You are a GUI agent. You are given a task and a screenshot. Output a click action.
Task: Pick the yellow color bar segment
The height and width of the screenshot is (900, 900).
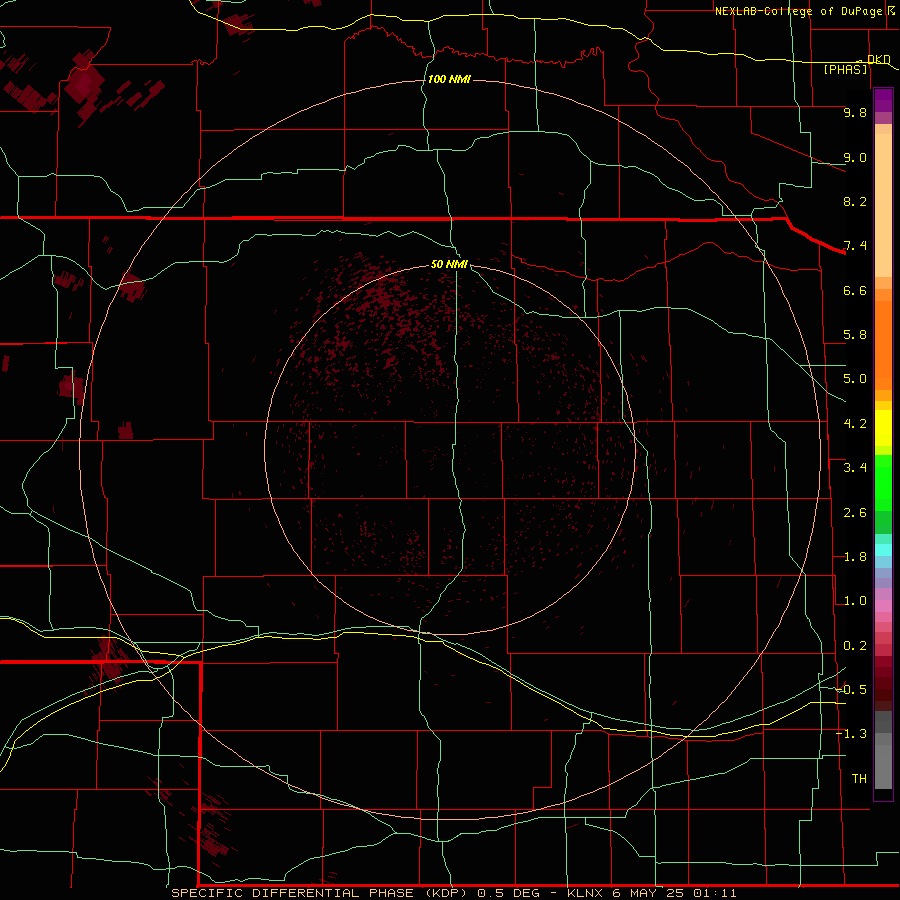[x=883, y=428]
